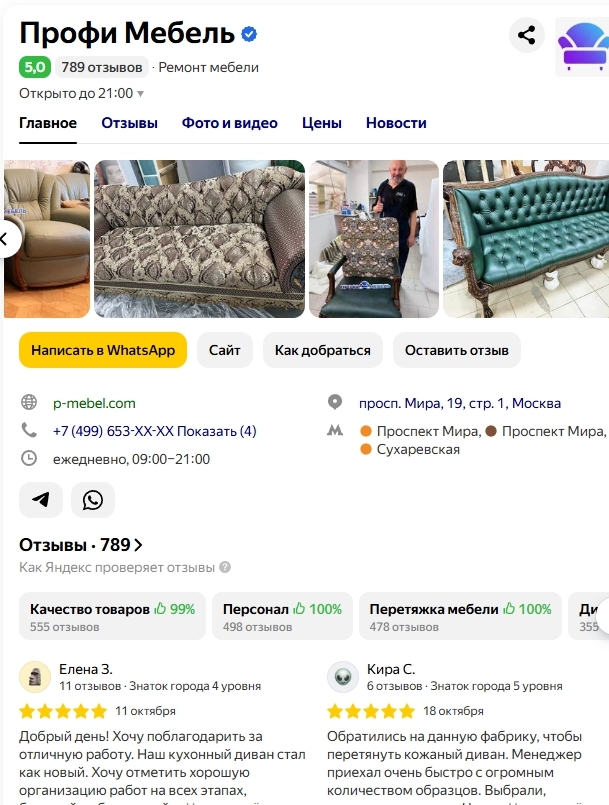
Task: Expand the Отзывы · 789 section
Action: pos(81,545)
